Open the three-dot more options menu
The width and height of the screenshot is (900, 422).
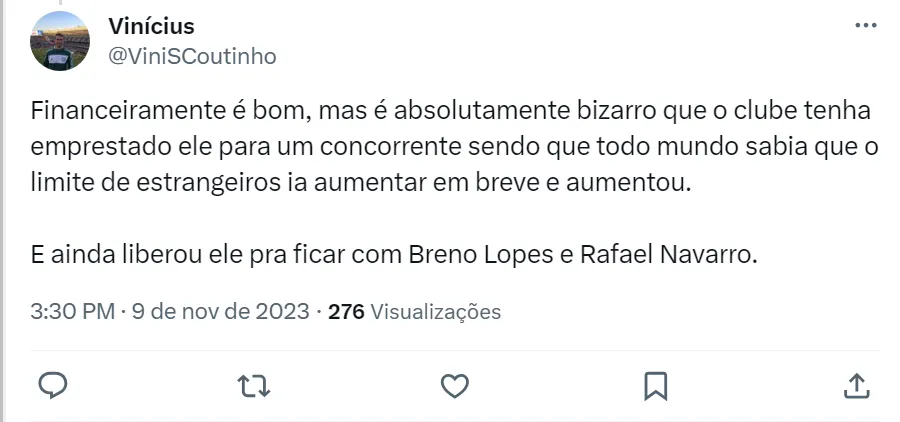click(x=865, y=26)
